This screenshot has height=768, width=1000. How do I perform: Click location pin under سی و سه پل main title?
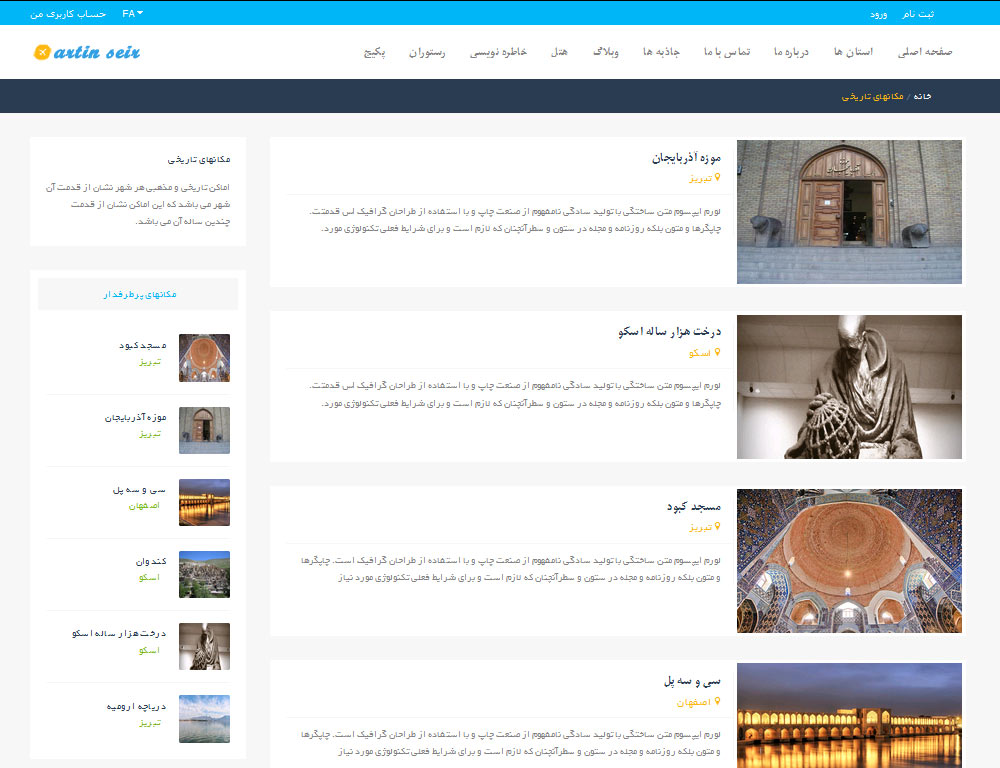717,701
